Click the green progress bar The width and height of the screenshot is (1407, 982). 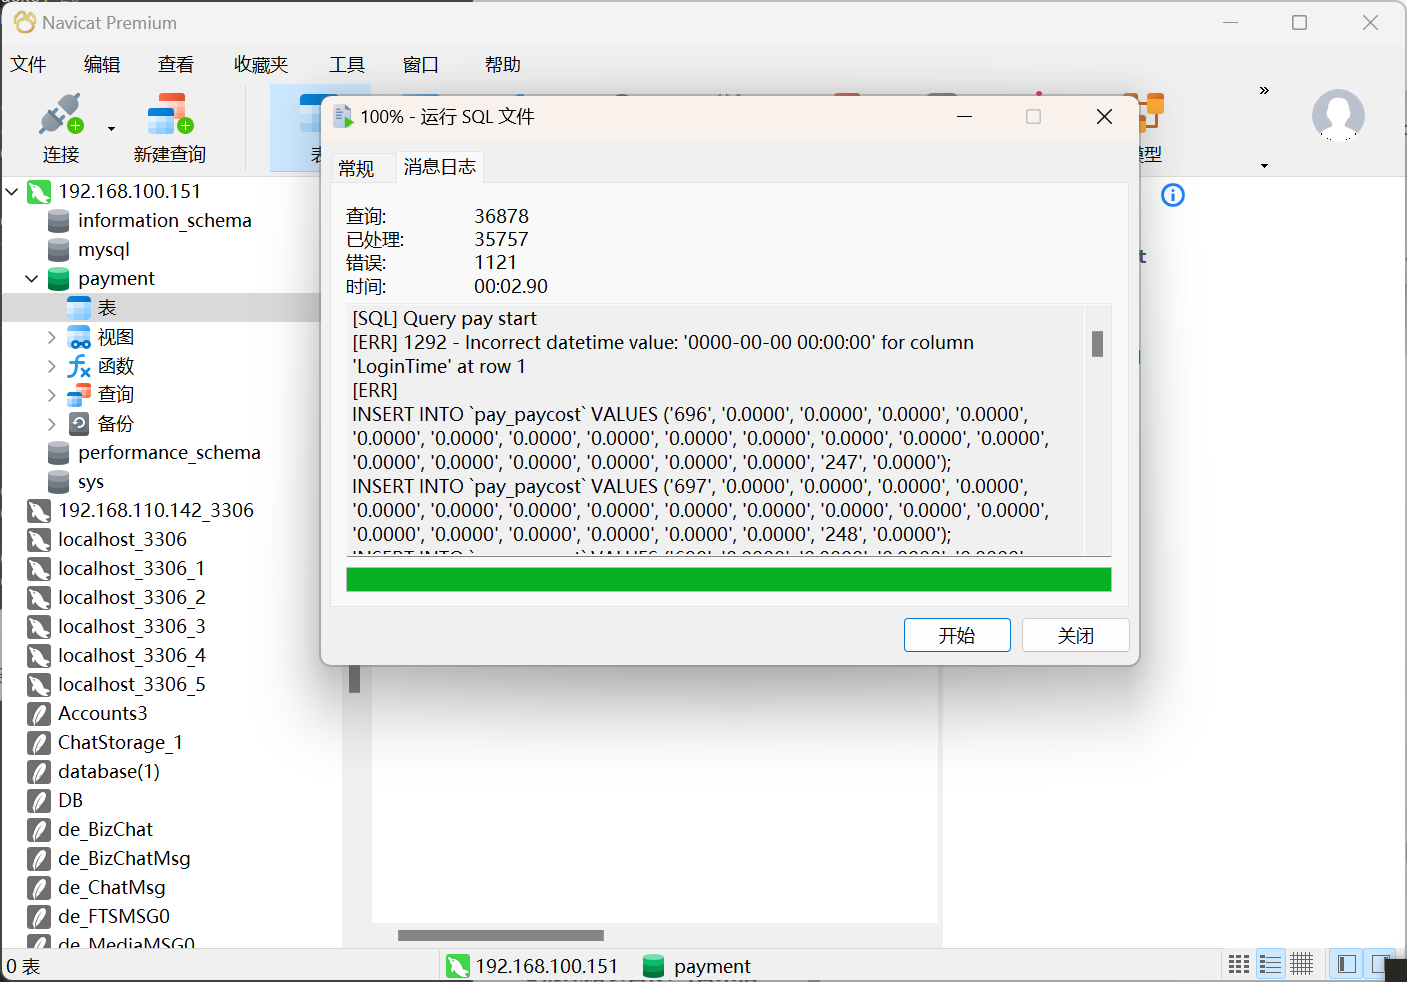(729, 579)
